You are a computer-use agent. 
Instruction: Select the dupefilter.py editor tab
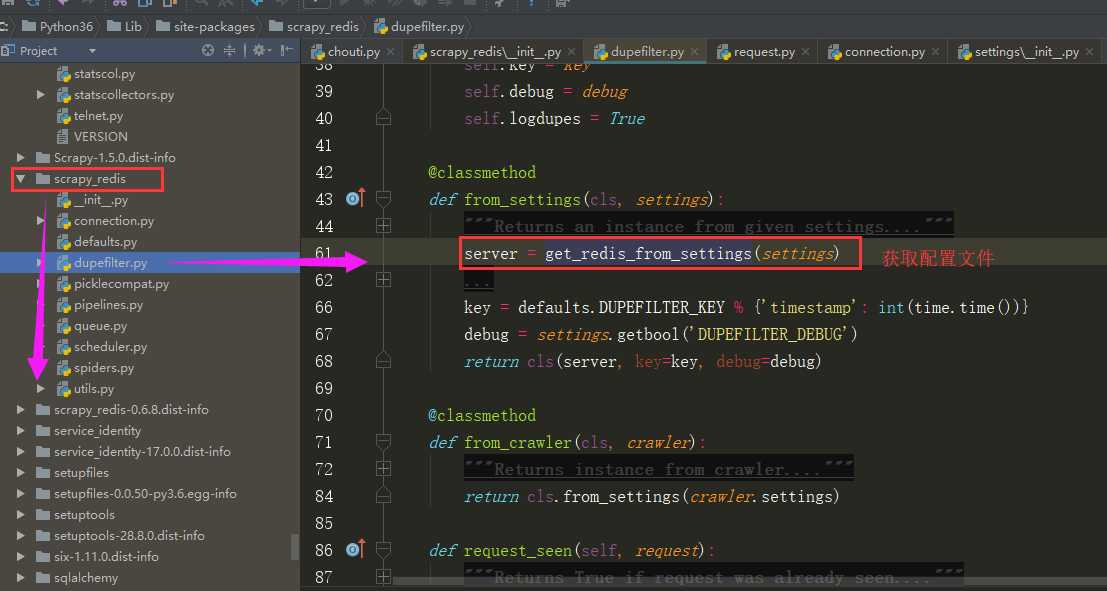pos(647,52)
